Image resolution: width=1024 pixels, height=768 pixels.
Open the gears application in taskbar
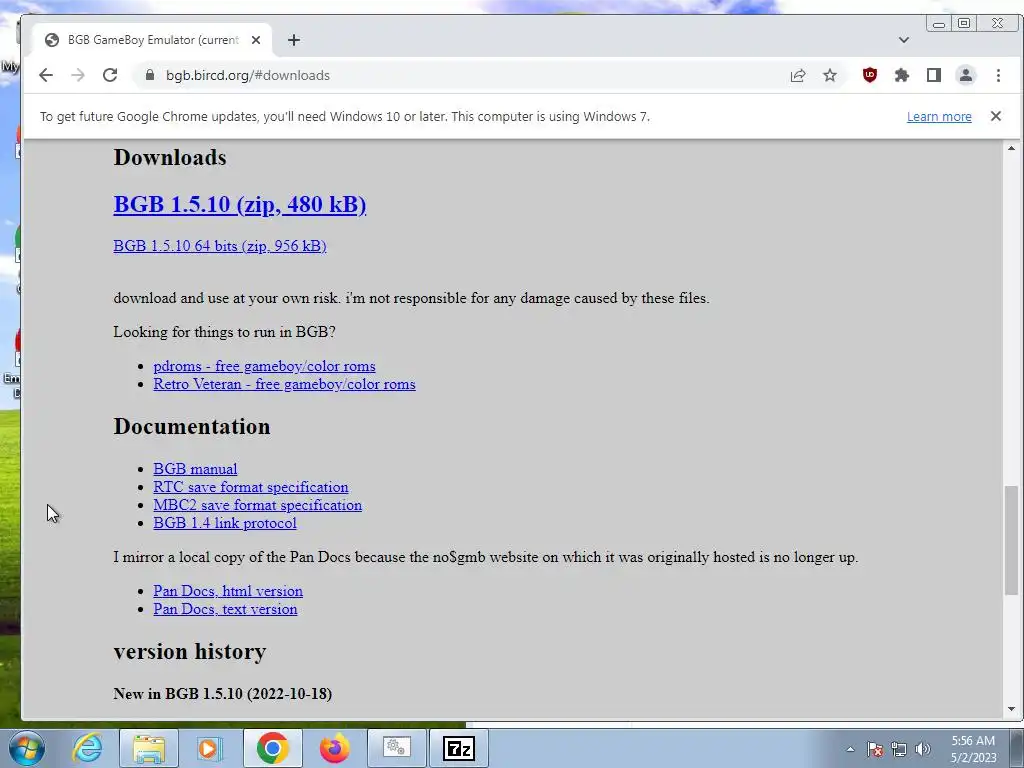pyautogui.click(x=396, y=748)
